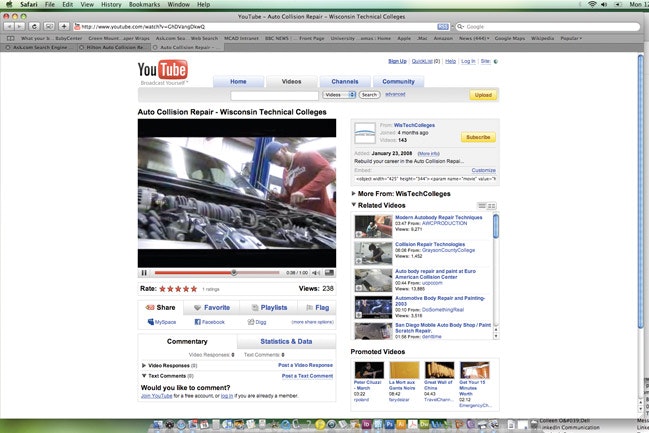Click Customize embed link
The width and height of the screenshot is (649, 433).
483,170
